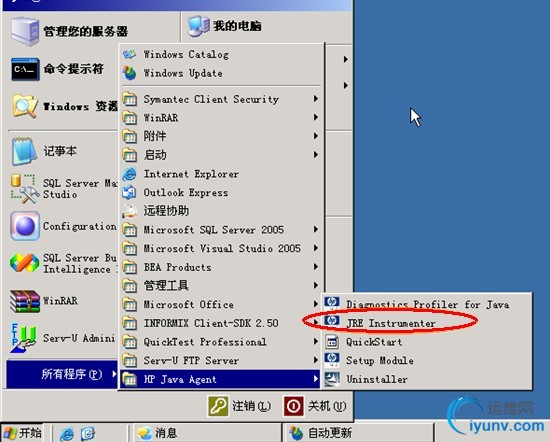
Task: Open the Microsoft Office program folder
Action: pyautogui.click(x=220, y=304)
